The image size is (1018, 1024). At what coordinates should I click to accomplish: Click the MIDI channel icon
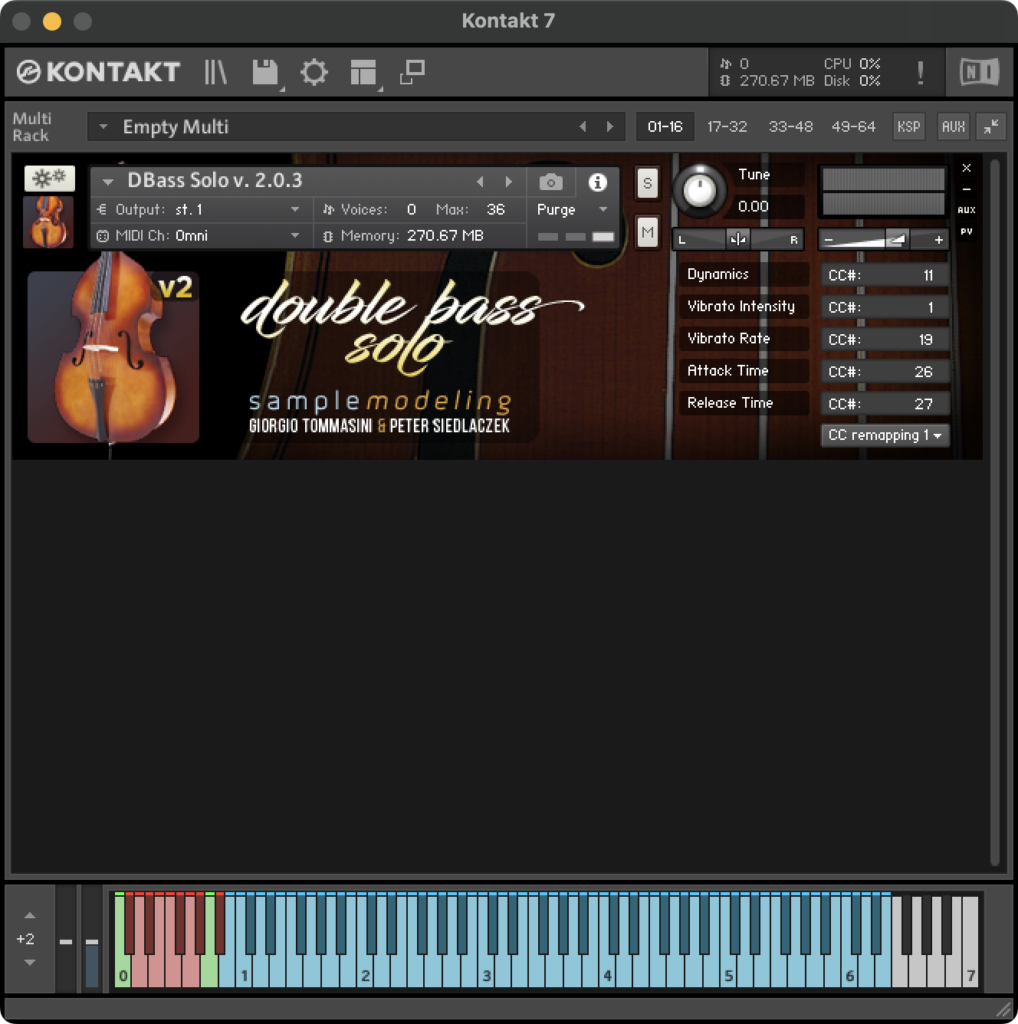[x=102, y=236]
